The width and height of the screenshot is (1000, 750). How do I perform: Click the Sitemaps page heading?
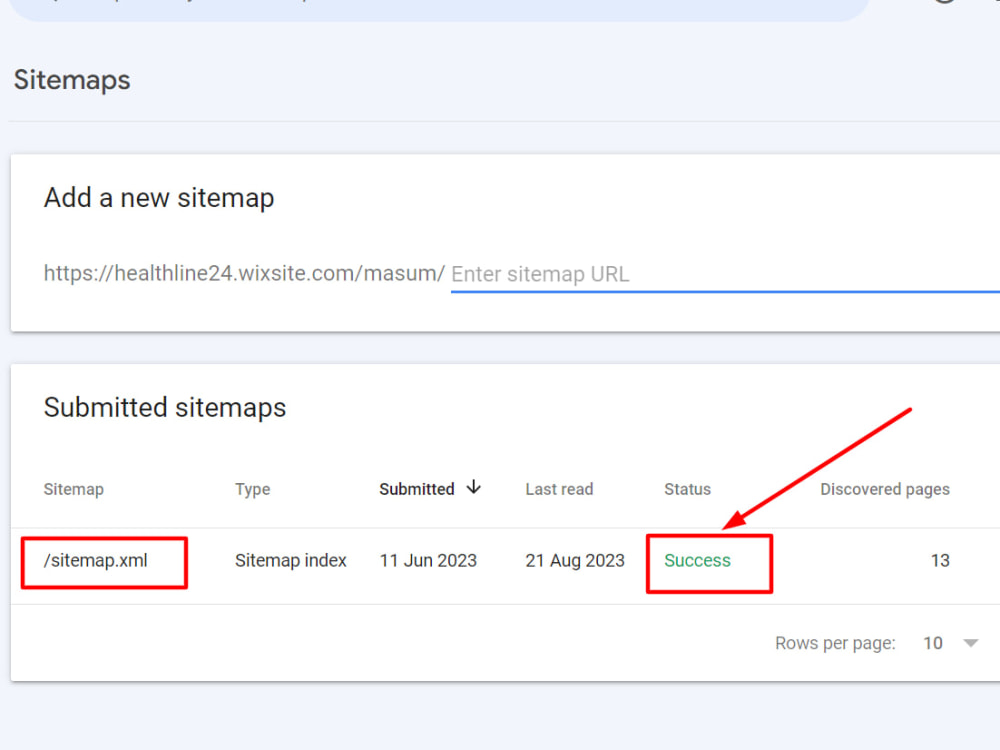pos(71,80)
